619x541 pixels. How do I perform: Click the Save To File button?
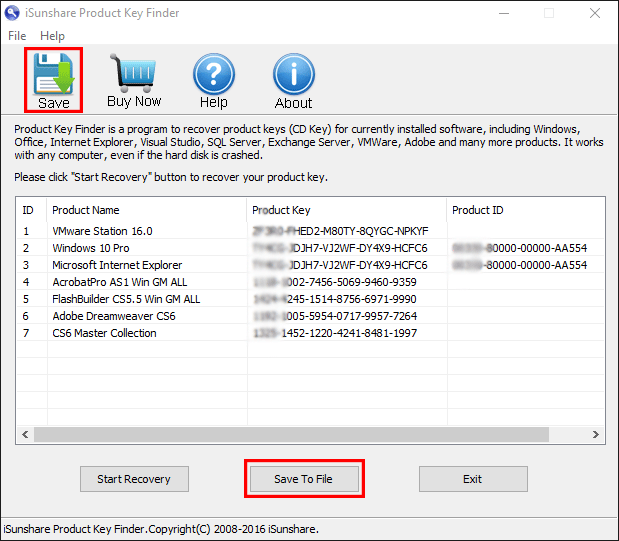coord(304,479)
